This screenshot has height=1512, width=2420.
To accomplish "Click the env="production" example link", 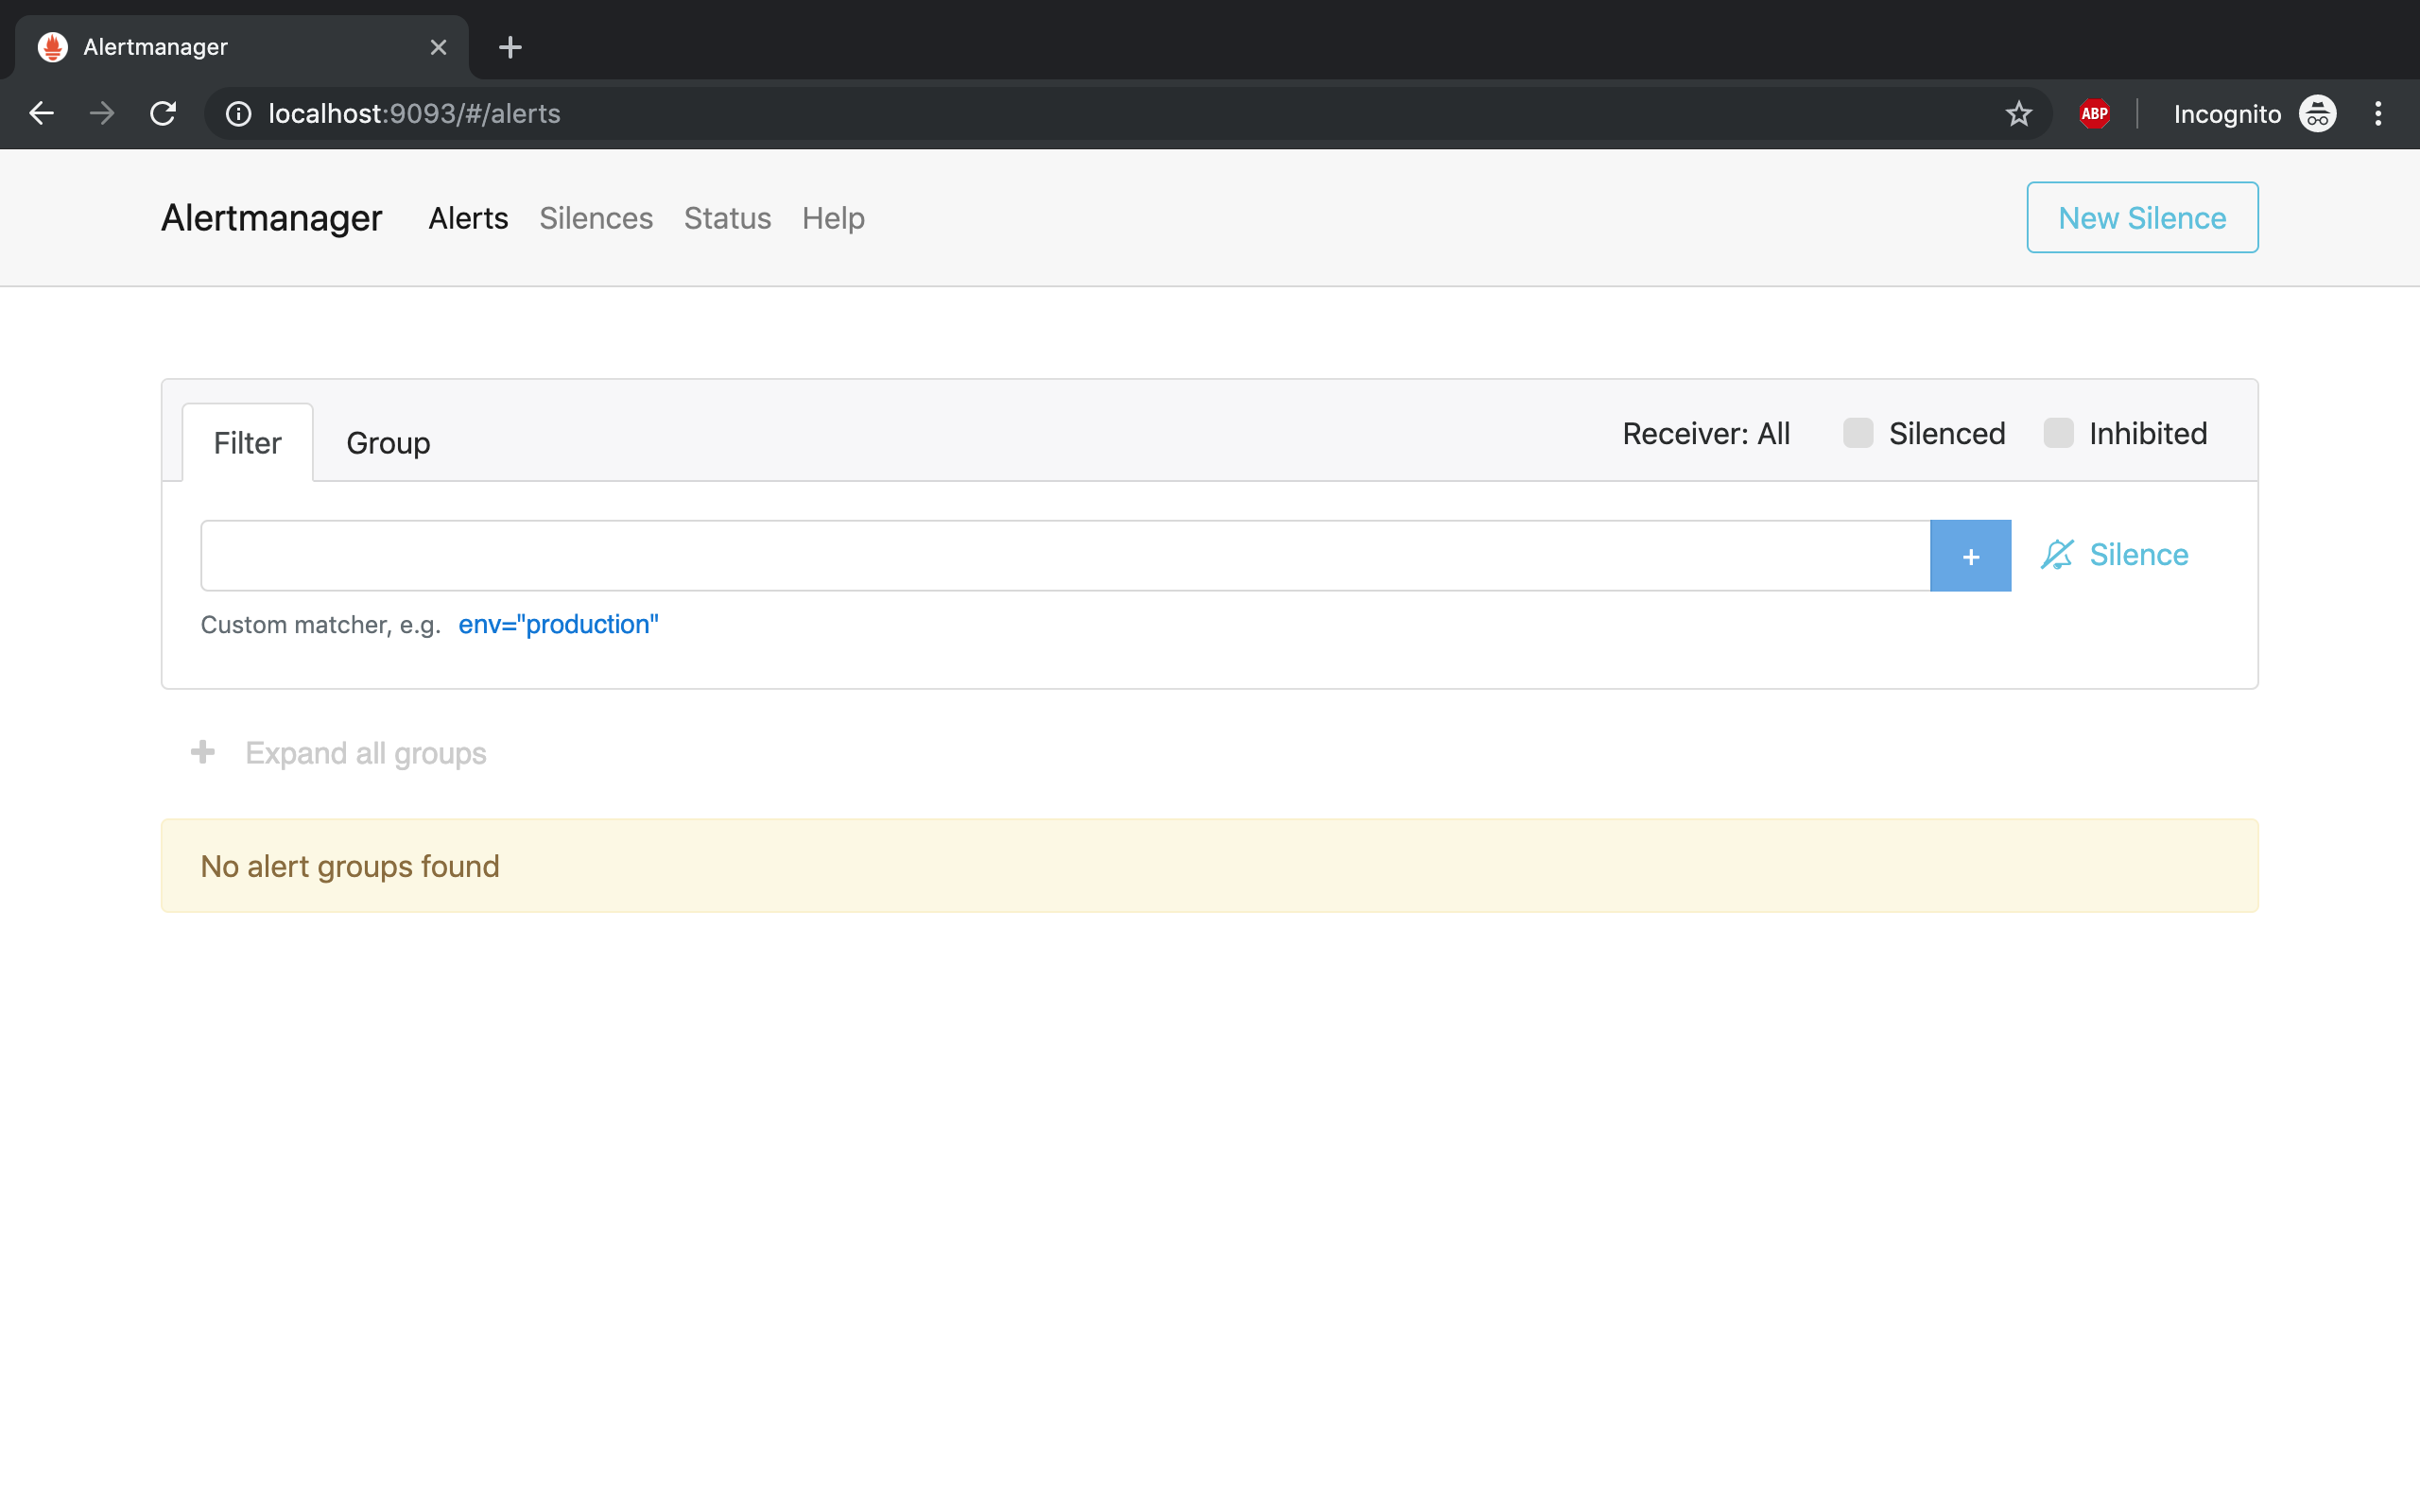I will 558,622.
